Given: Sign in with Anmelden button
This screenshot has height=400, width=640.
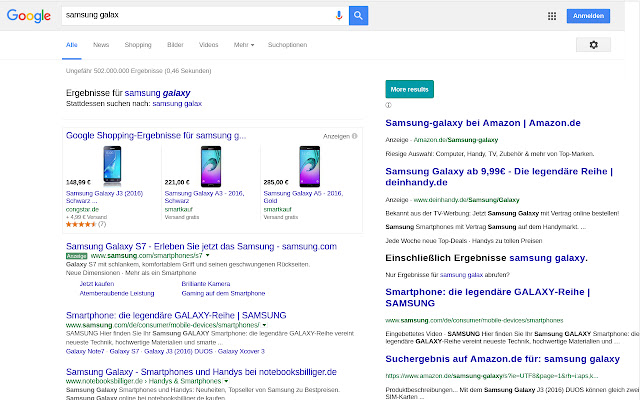Looking at the screenshot, I should point(588,16).
